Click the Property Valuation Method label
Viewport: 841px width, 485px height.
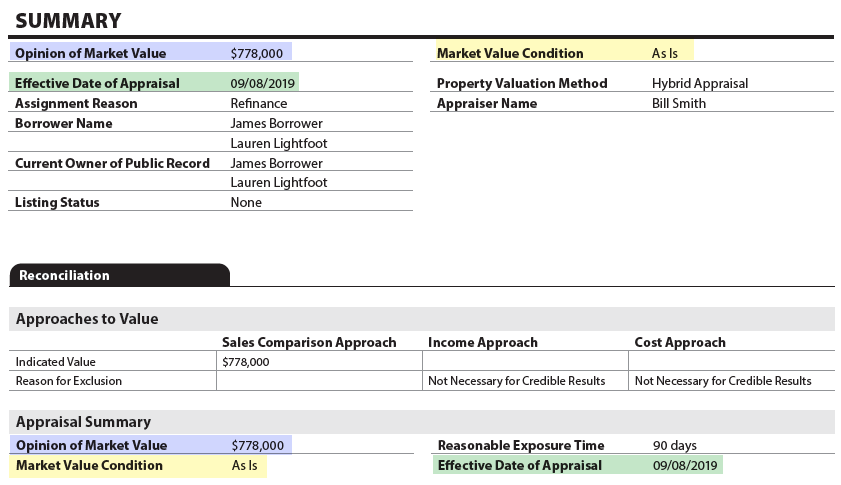tap(522, 83)
